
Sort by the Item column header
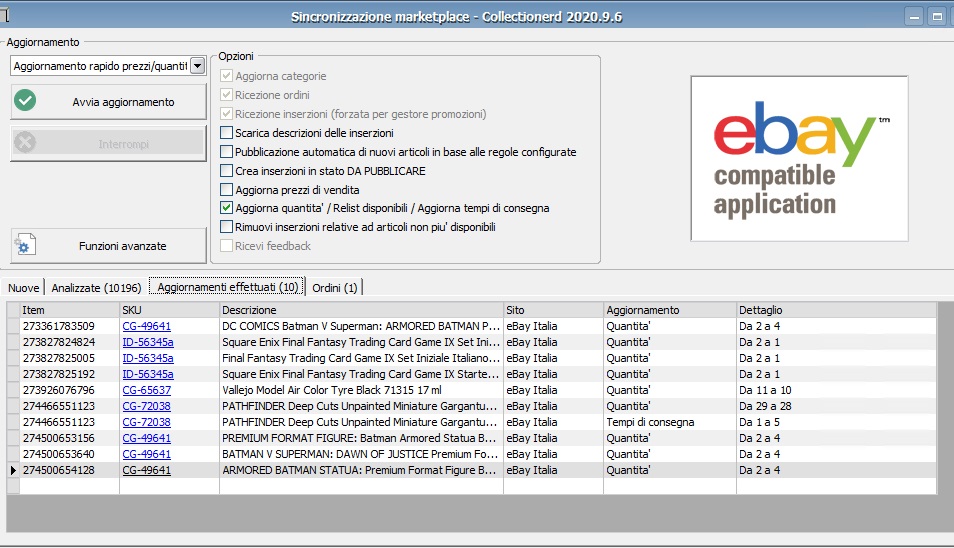click(x=69, y=310)
